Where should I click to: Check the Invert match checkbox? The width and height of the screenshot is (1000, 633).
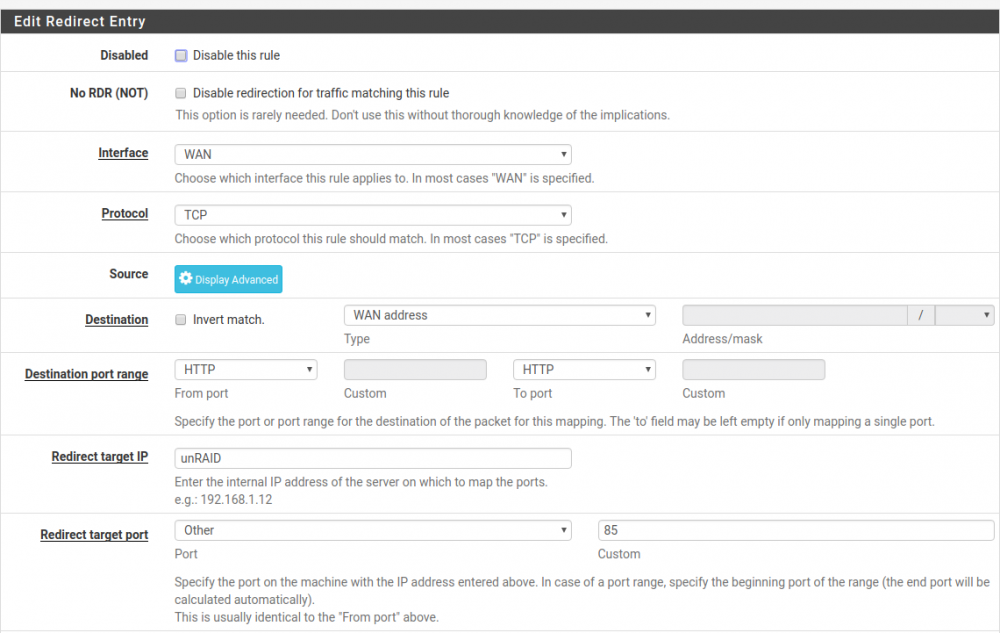click(x=181, y=319)
